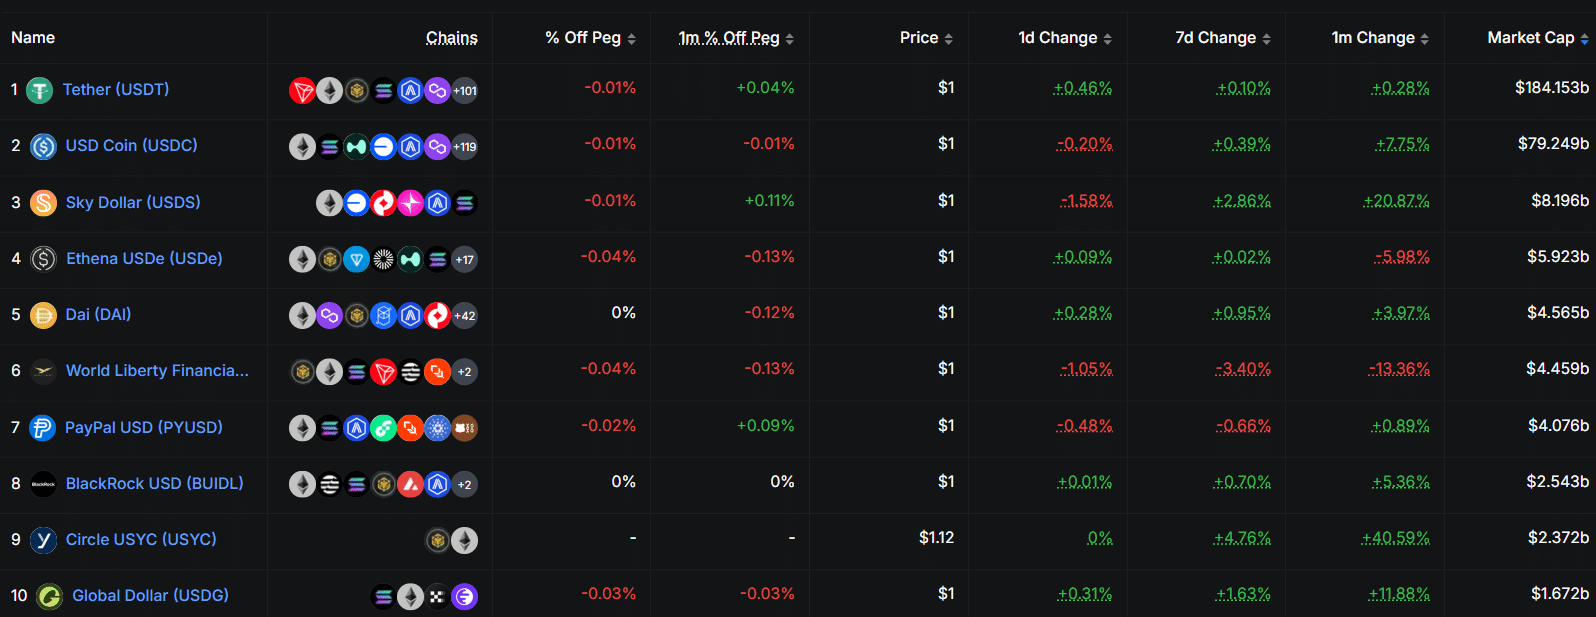Click the Tron chain icon in Tether row

[302, 91]
